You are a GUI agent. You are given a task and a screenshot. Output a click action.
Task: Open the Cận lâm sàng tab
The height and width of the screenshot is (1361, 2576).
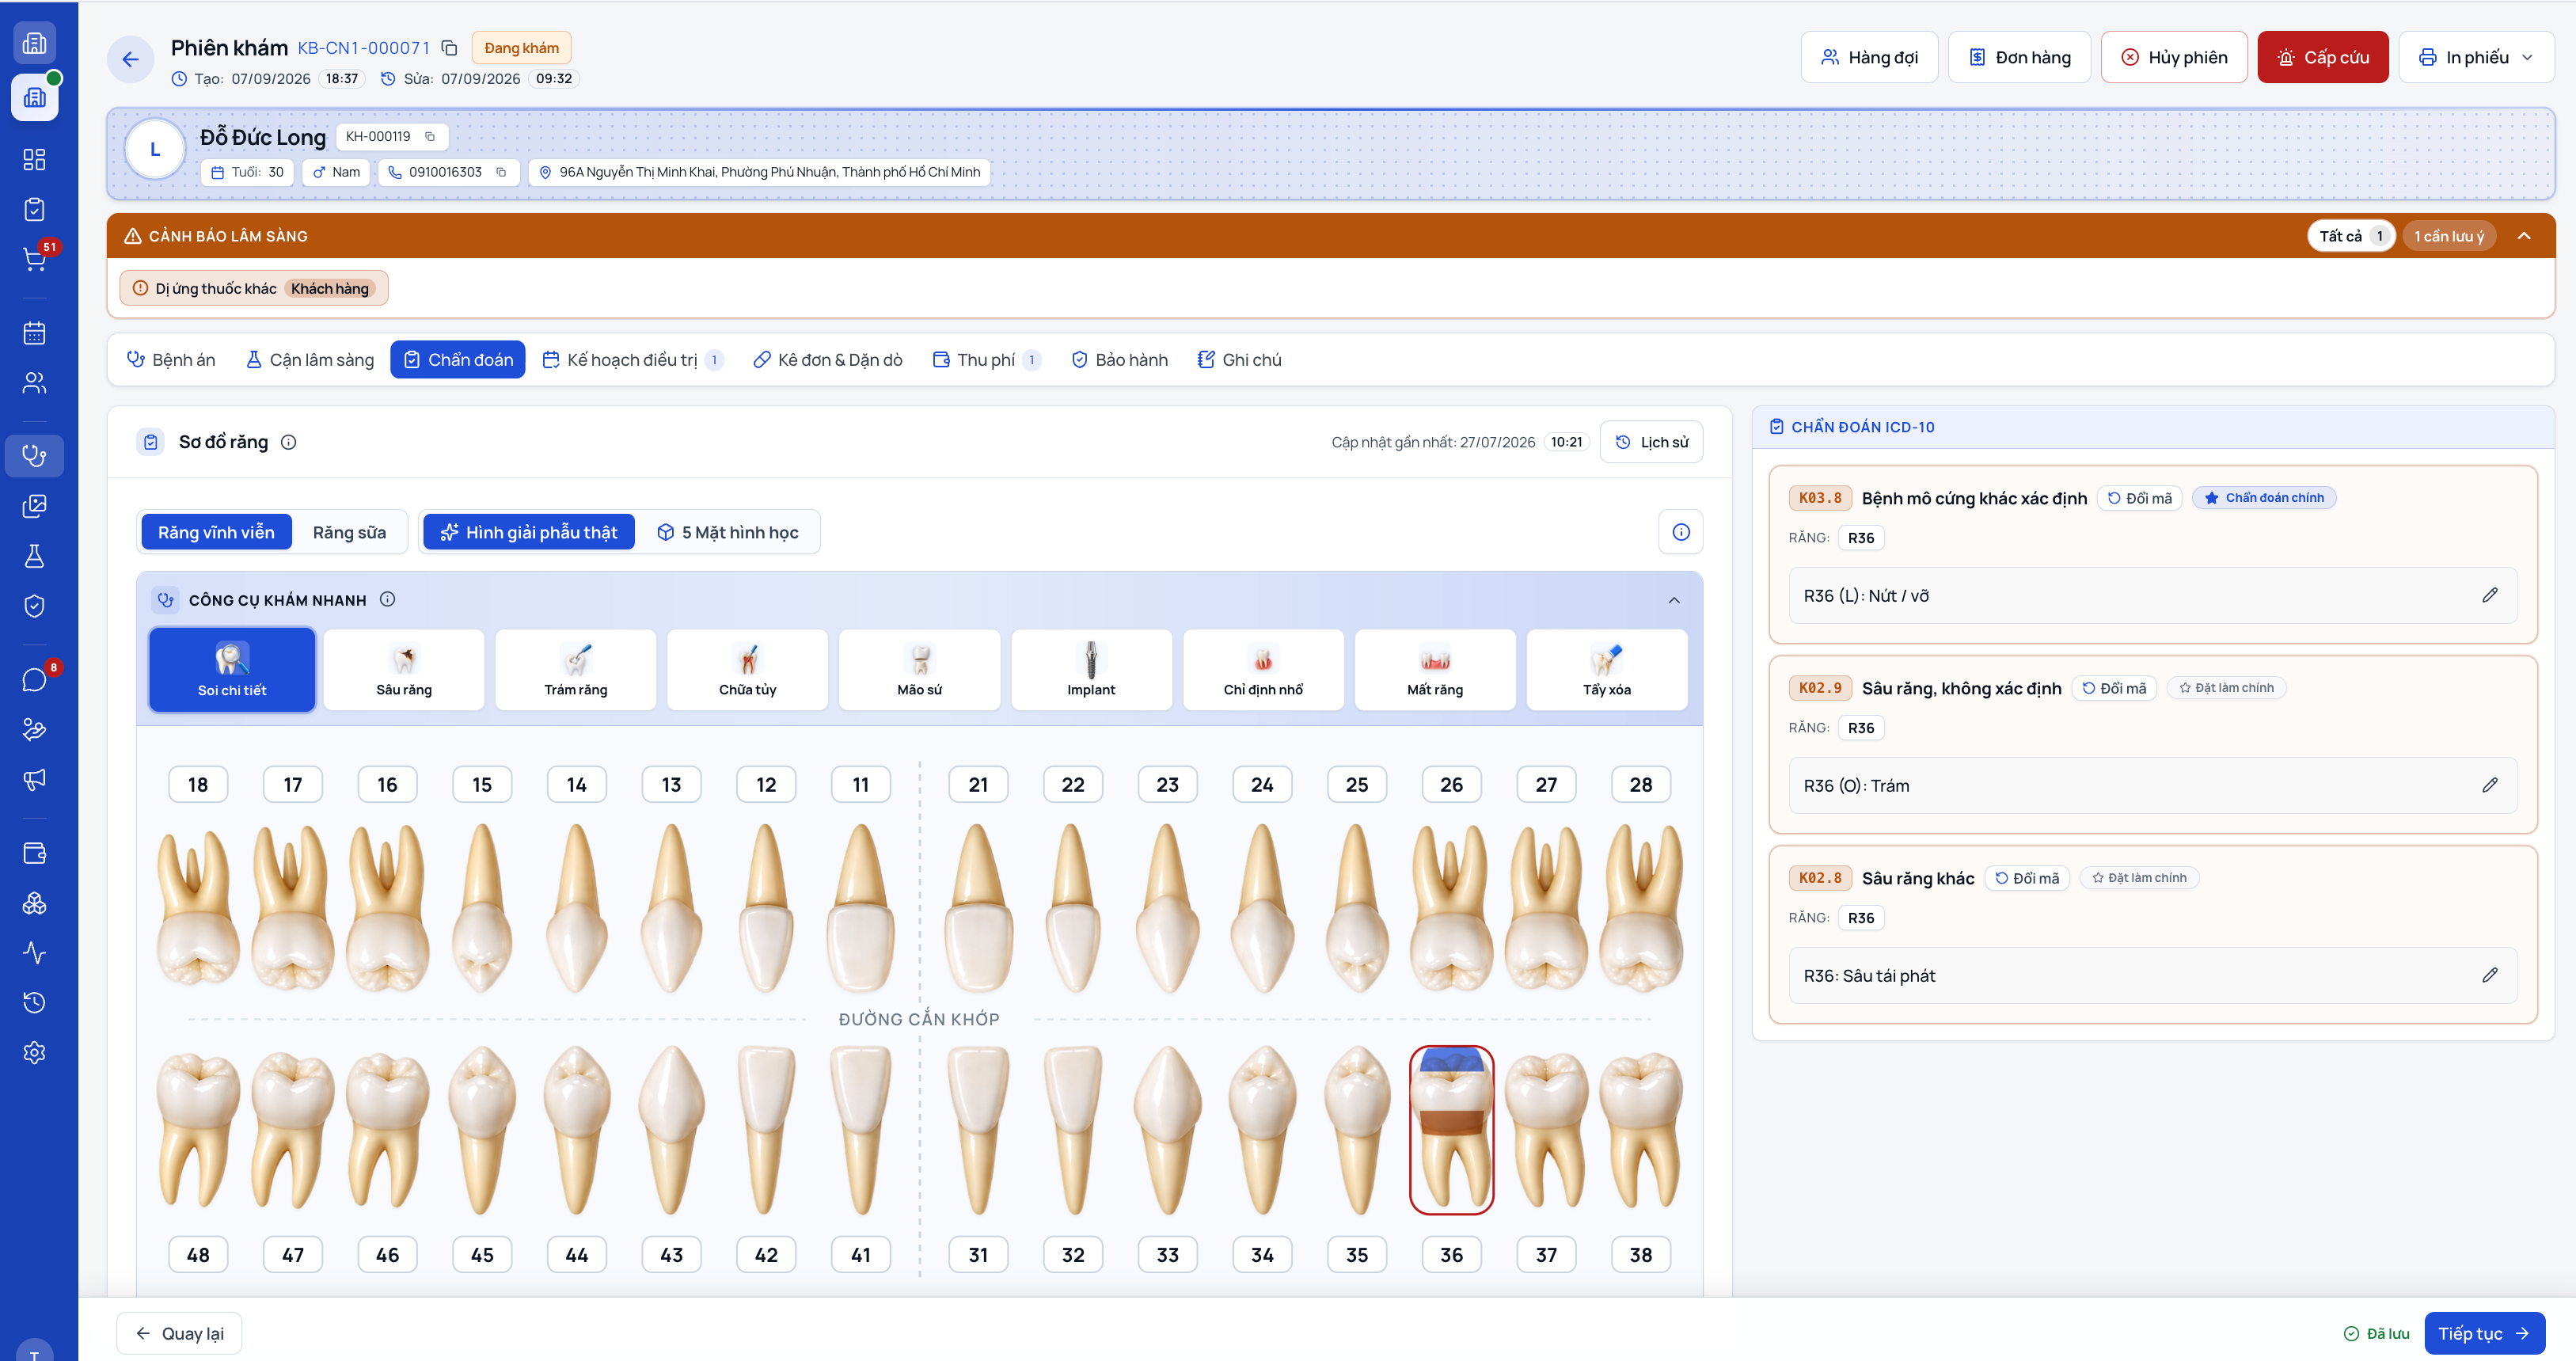310,360
